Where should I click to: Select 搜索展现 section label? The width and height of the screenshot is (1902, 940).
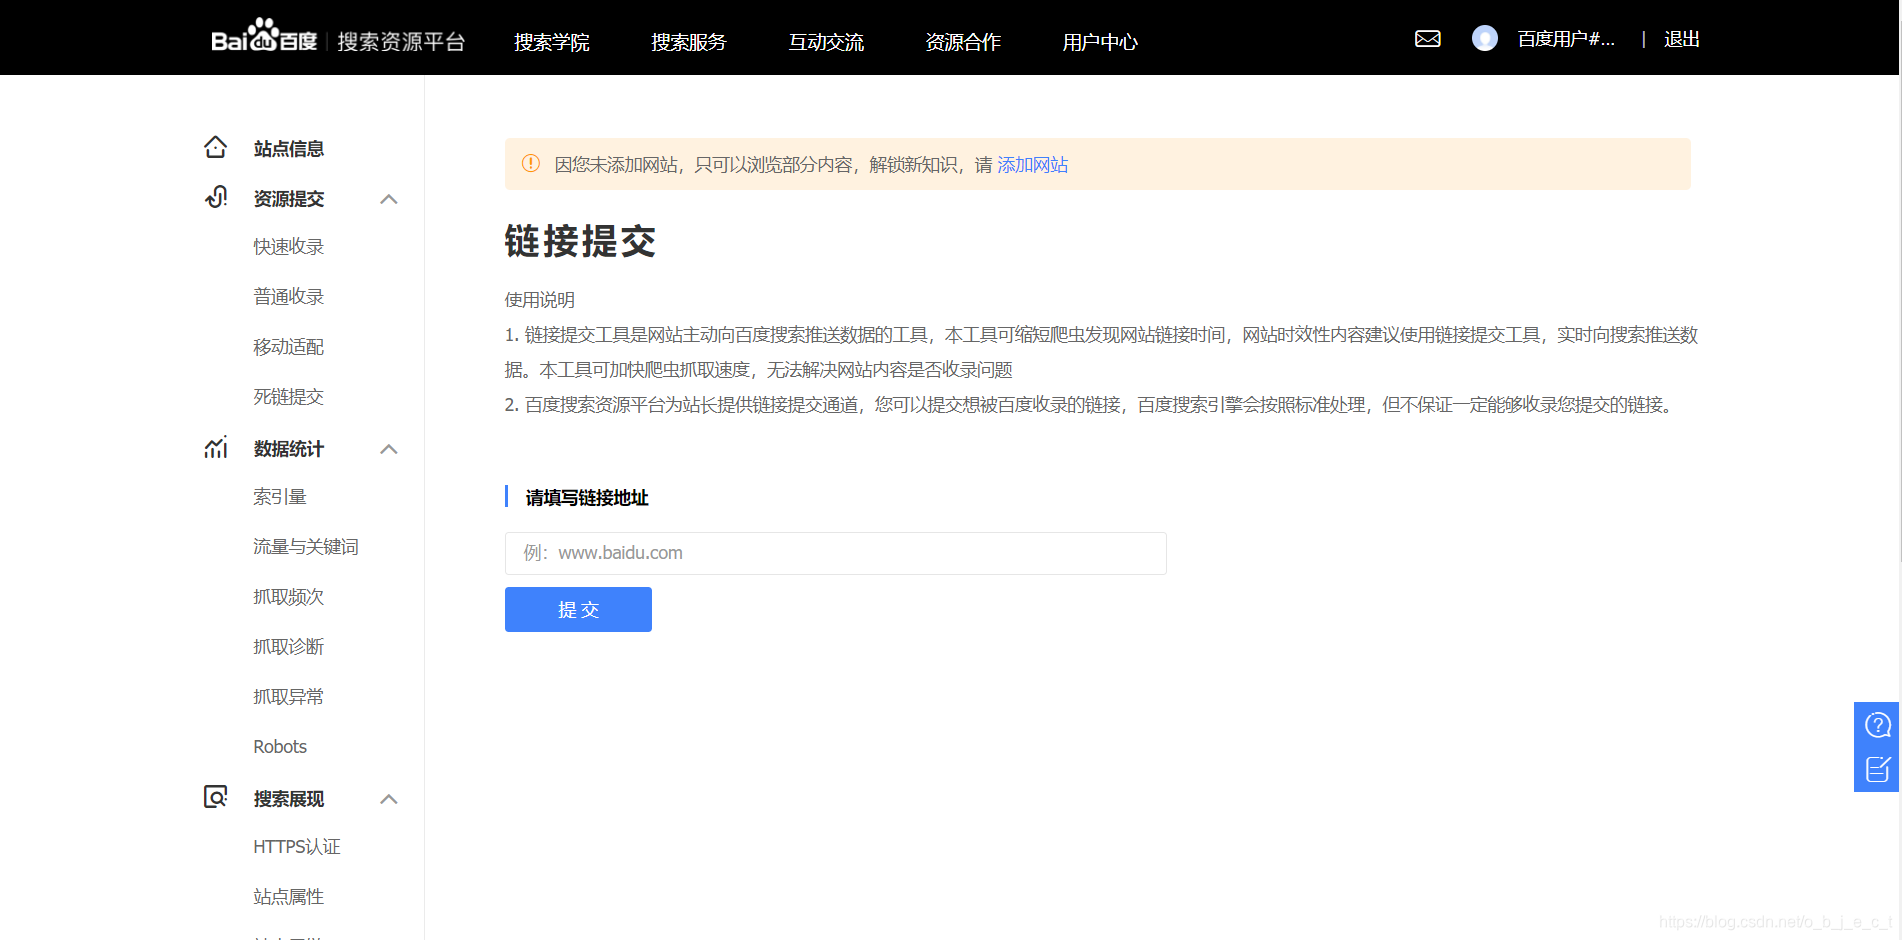coord(289,799)
